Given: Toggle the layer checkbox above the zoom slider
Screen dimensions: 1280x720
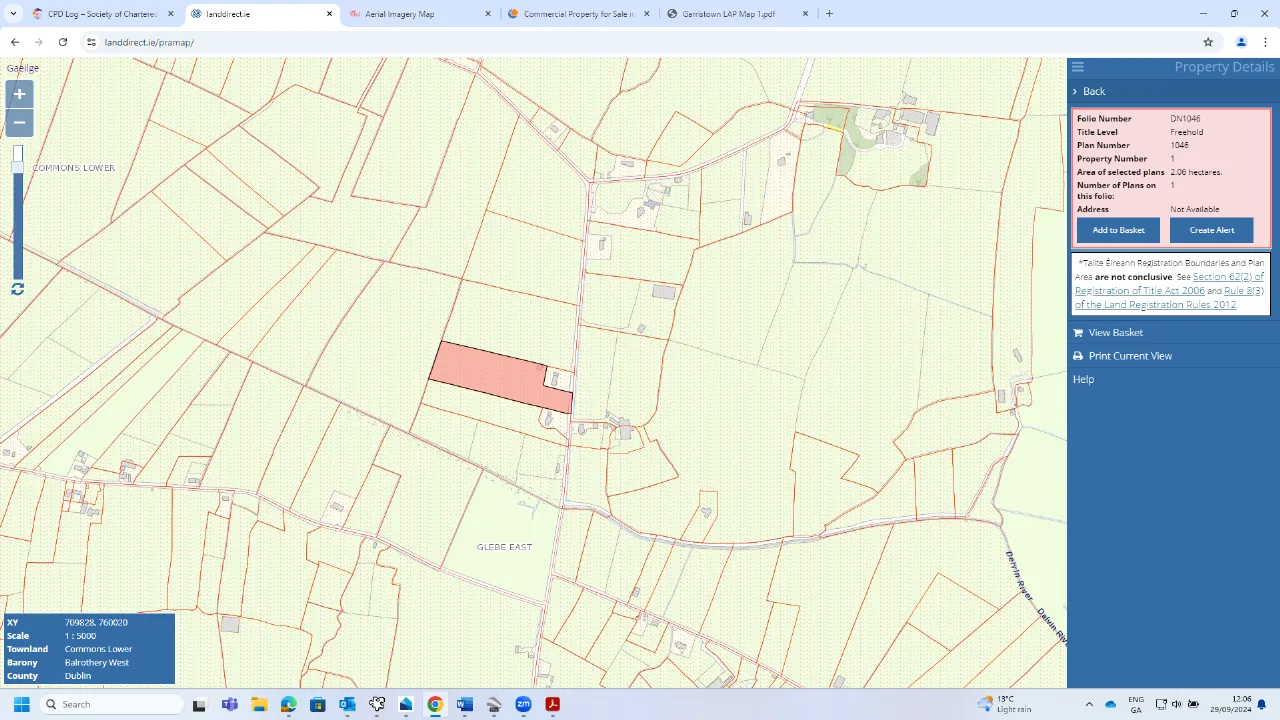Looking at the screenshot, I should click(x=17, y=152).
